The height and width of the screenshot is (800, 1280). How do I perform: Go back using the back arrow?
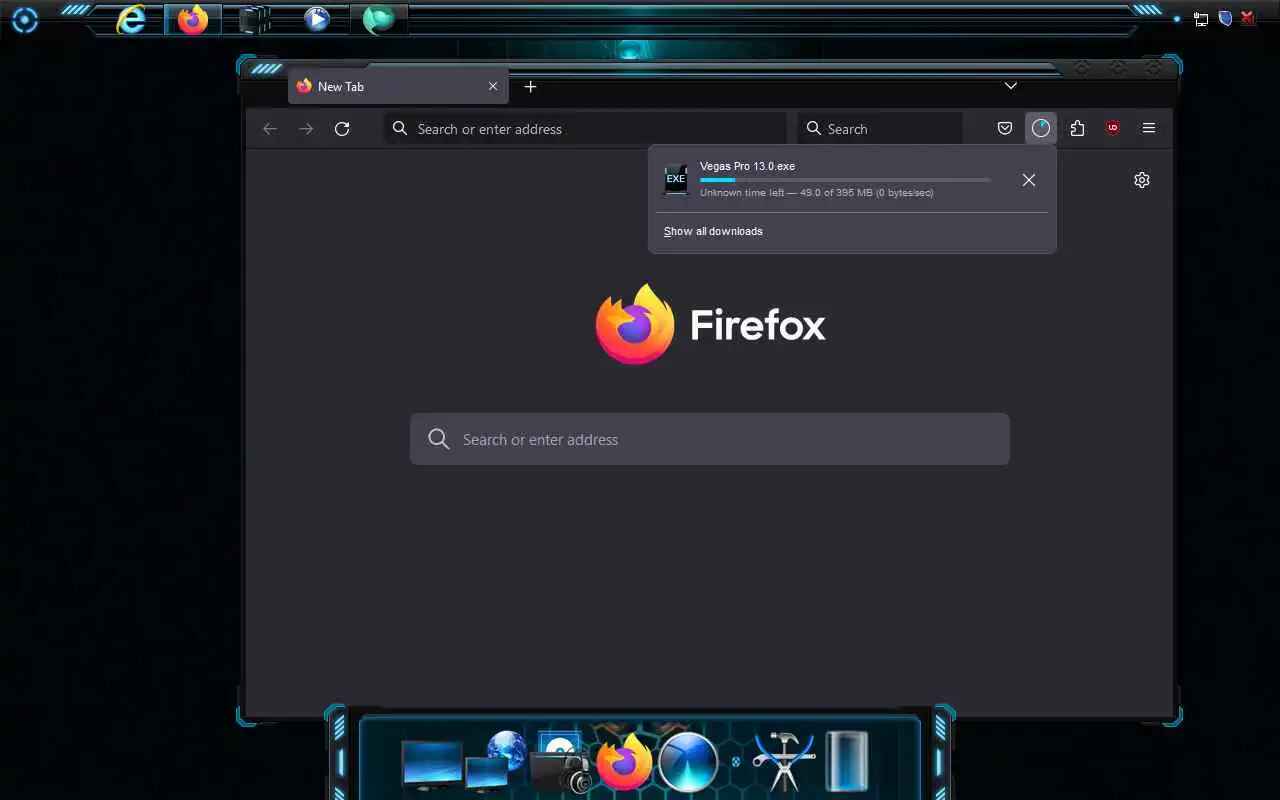(269, 129)
